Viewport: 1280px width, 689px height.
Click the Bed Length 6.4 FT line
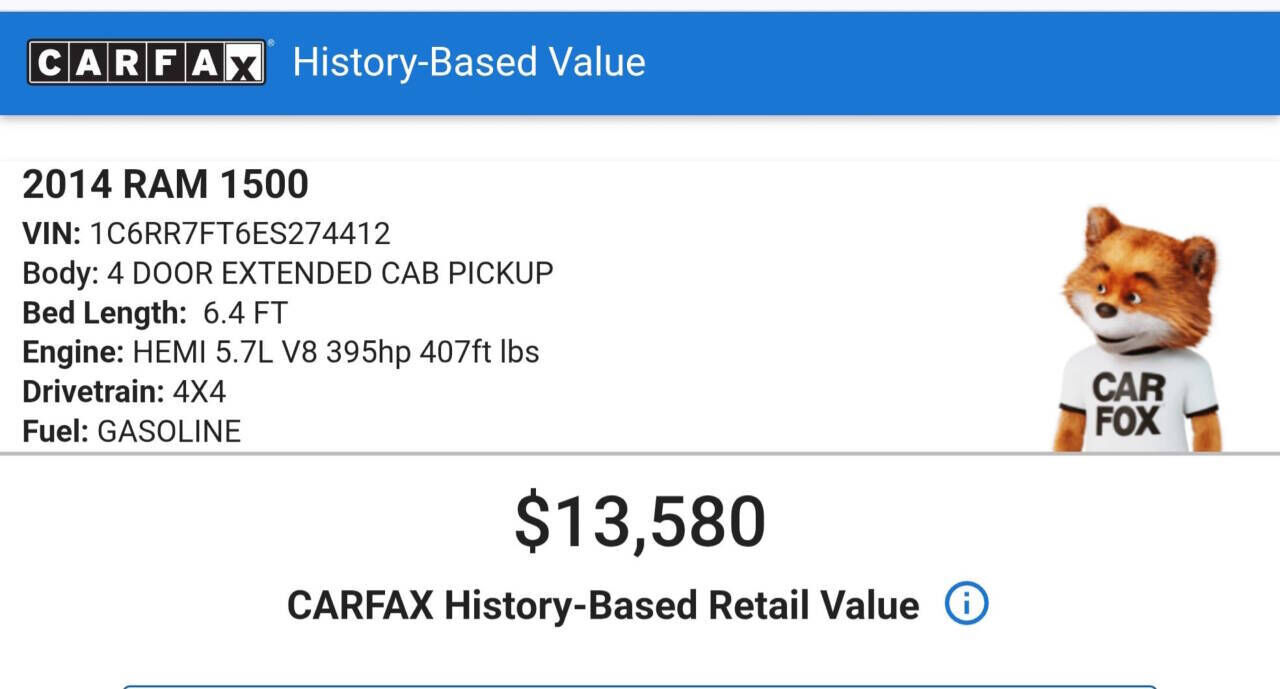155,313
